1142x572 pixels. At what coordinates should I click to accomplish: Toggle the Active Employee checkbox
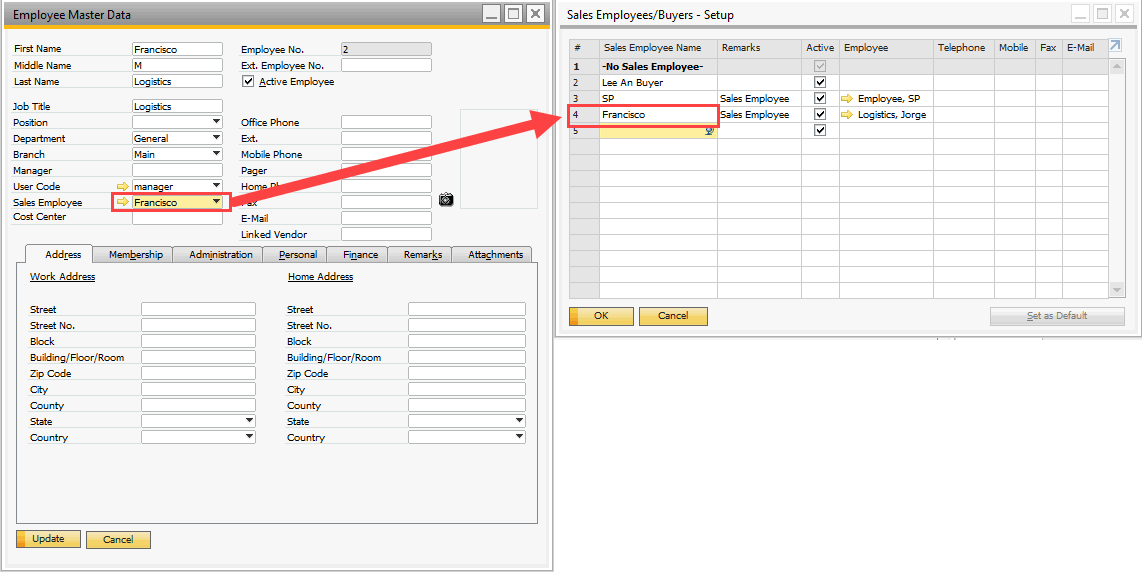(249, 82)
